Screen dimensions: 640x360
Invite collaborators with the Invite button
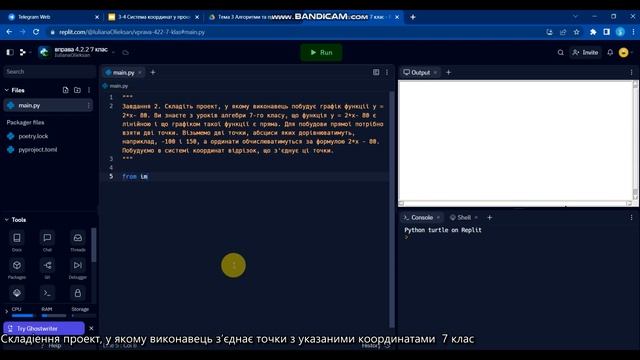pos(585,52)
